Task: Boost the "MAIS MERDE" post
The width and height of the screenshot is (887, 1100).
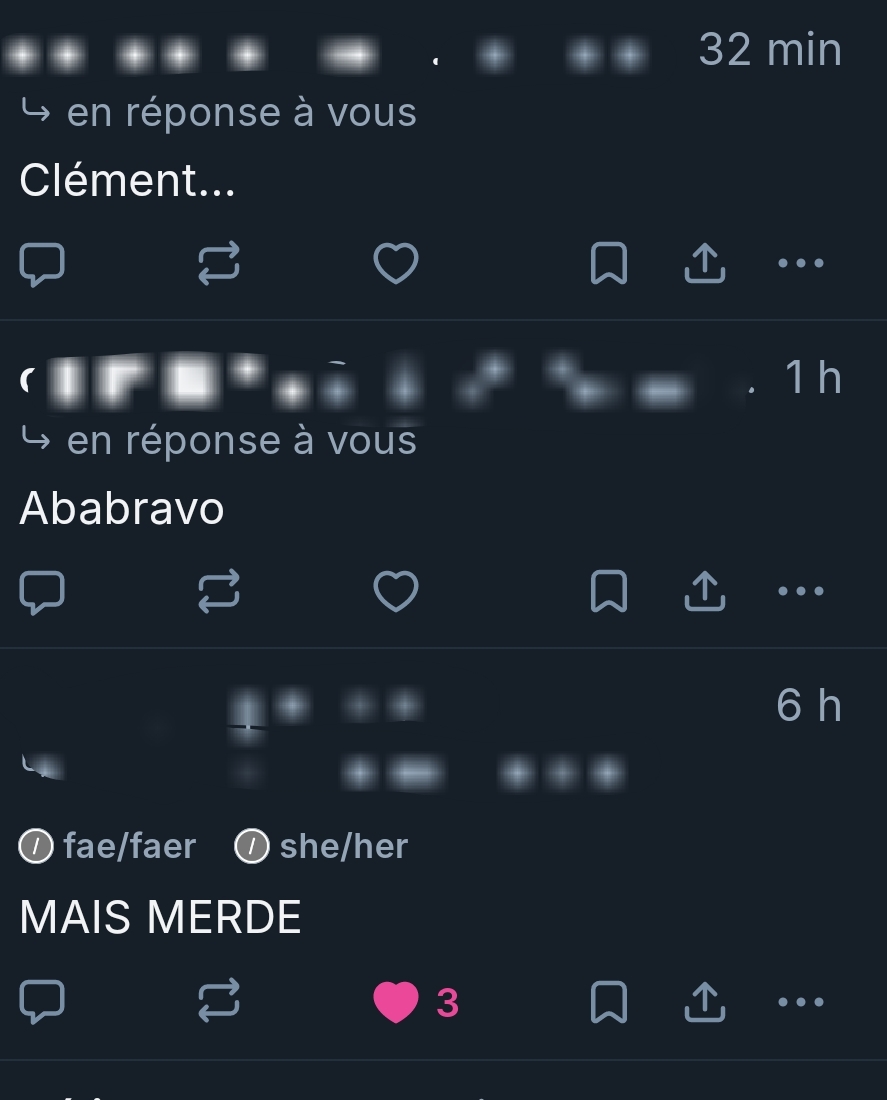Action: (x=219, y=1001)
